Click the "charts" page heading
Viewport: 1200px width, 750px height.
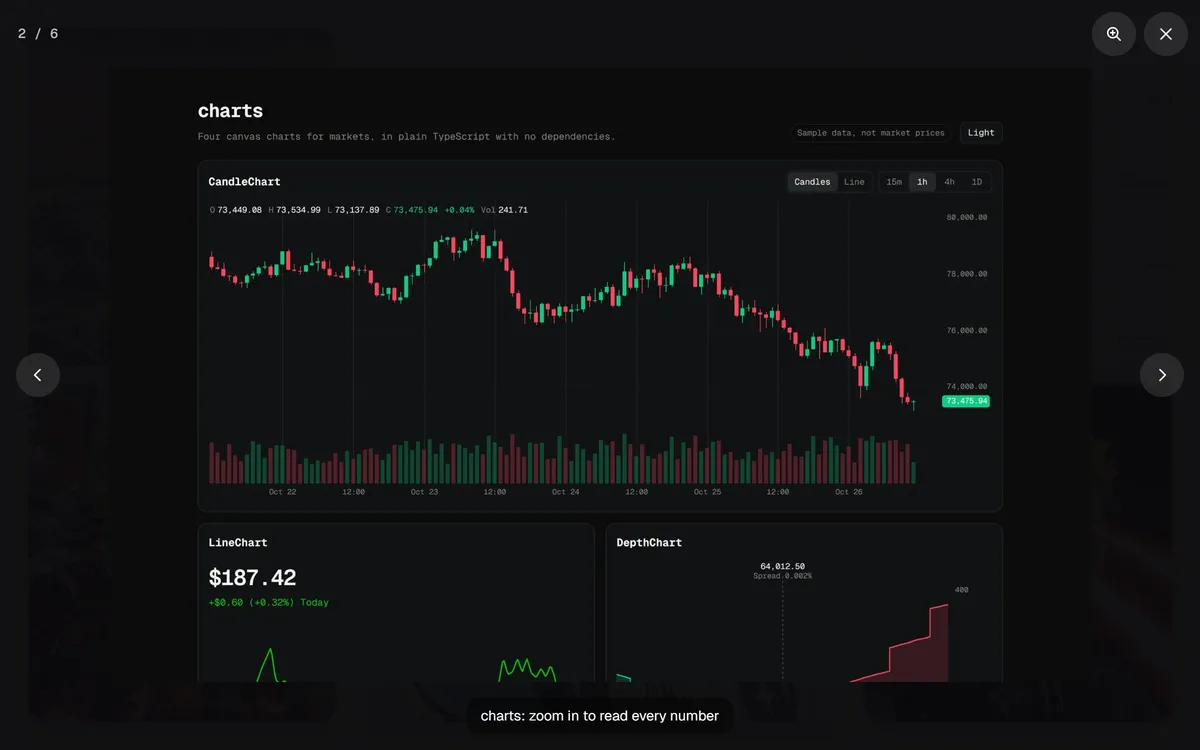coord(230,111)
